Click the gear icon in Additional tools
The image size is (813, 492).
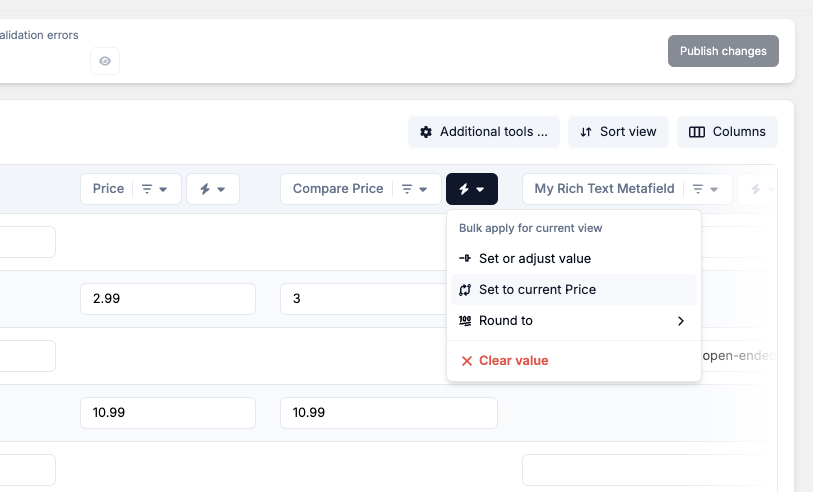pyautogui.click(x=426, y=132)
